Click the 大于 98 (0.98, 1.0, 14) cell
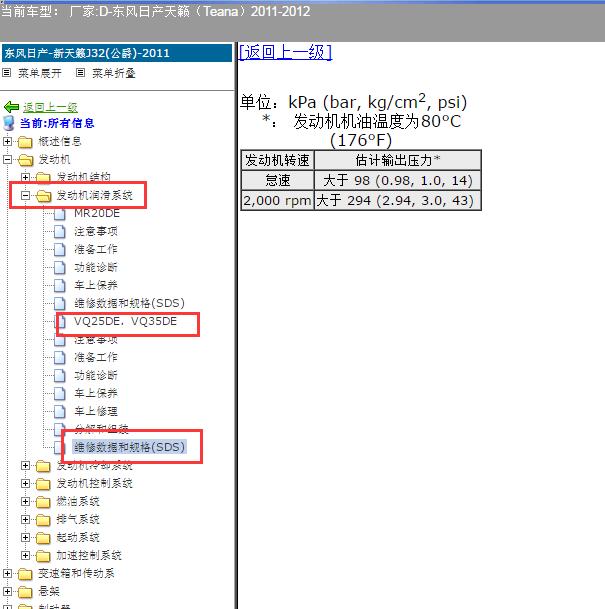Screen dimensions: 605x609 point(398,180)
